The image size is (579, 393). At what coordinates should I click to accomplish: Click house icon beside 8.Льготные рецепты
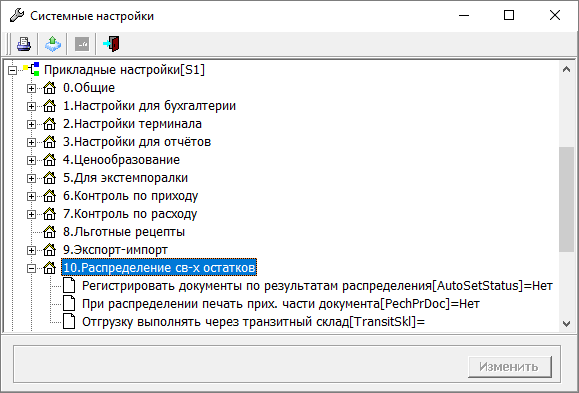pyautogui.click(x=49, y=232)
